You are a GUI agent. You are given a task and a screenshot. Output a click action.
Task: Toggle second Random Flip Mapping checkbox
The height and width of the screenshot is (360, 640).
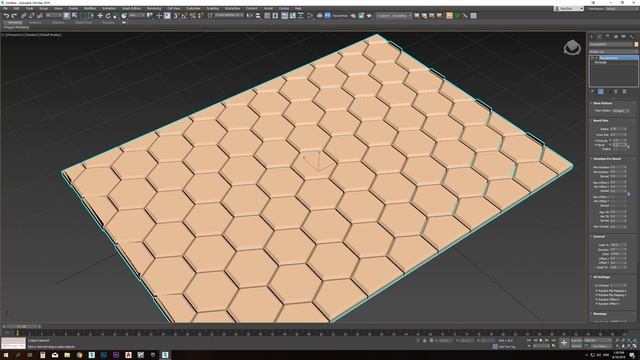tap(597, 295)
